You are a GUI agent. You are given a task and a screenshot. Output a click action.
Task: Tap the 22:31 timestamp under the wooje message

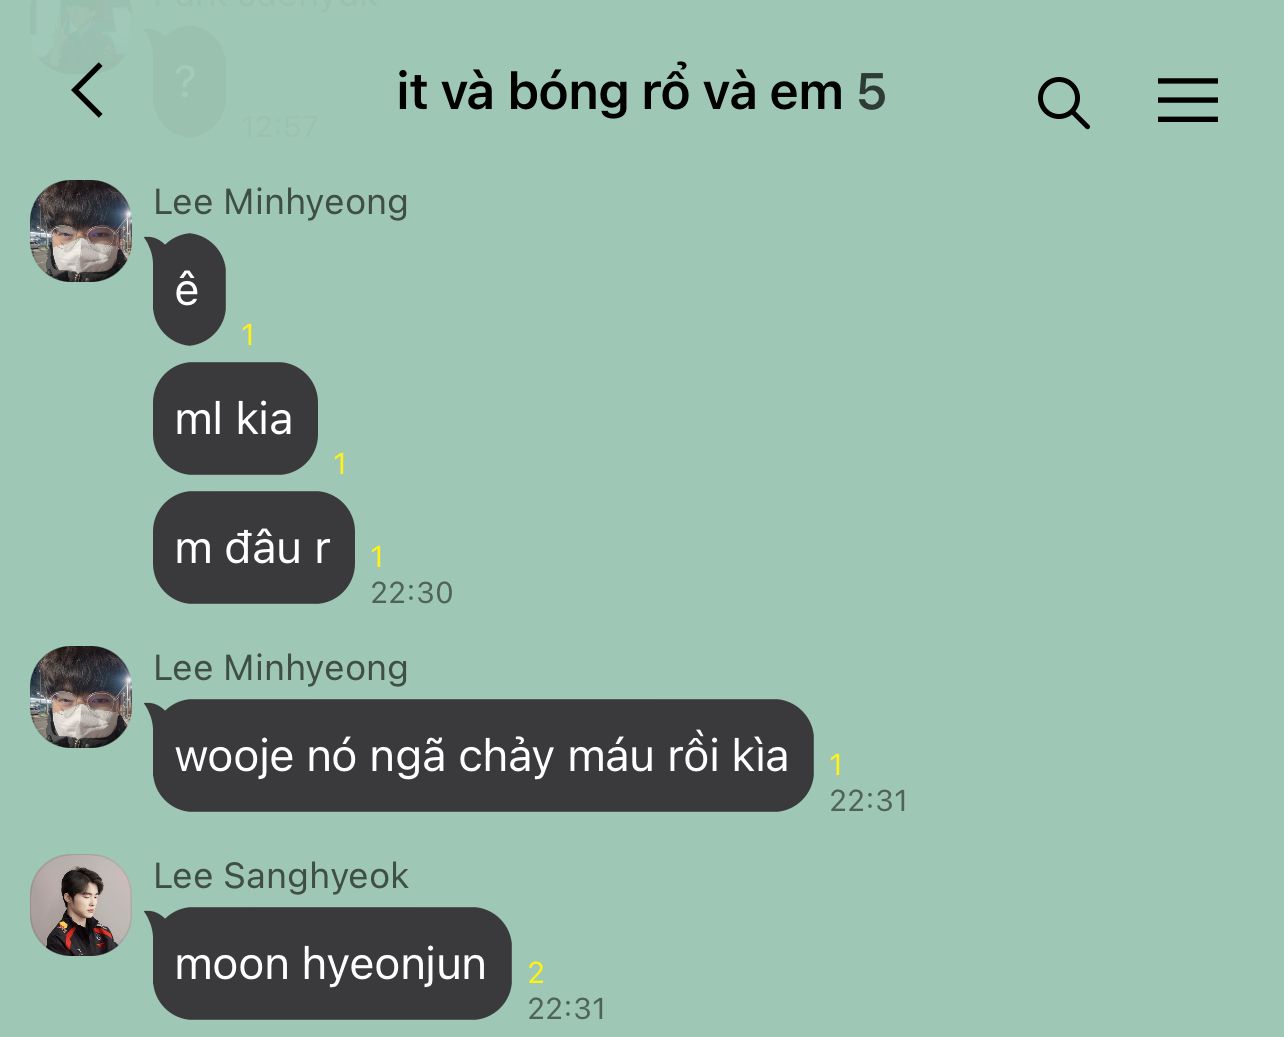point(869,801)
